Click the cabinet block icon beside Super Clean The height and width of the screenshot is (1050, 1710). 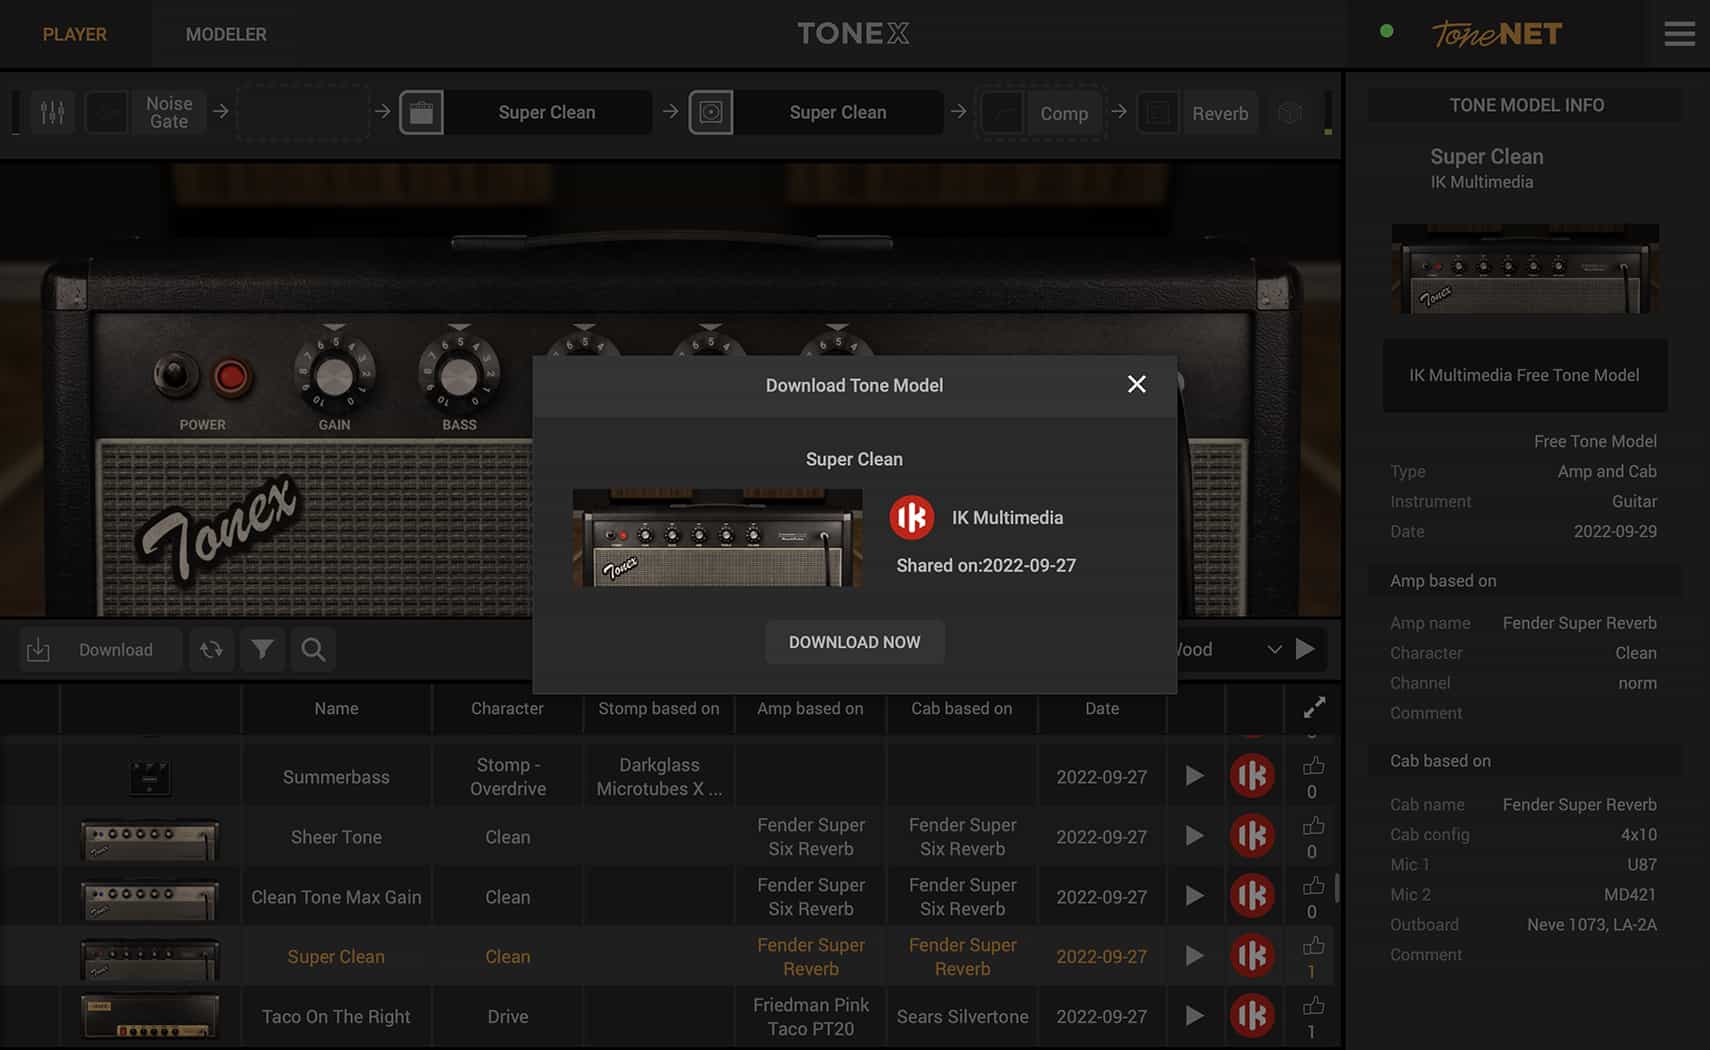(x=711, y=112)
